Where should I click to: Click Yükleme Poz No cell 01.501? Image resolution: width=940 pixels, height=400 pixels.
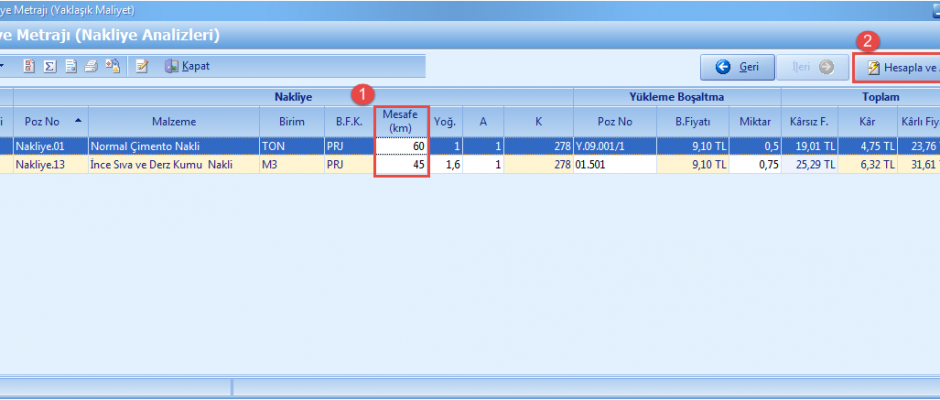pyautogui.click(x=614, y=164)
